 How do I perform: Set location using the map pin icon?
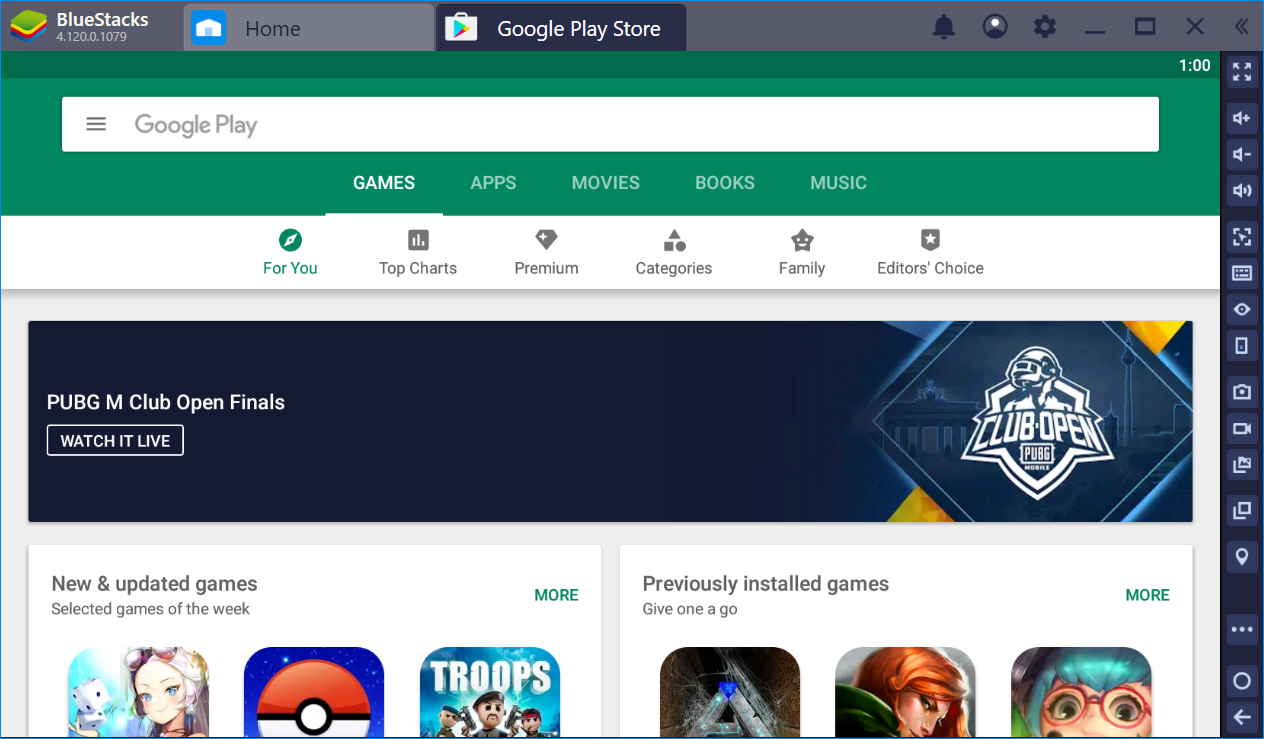[x=1242, y=557]
